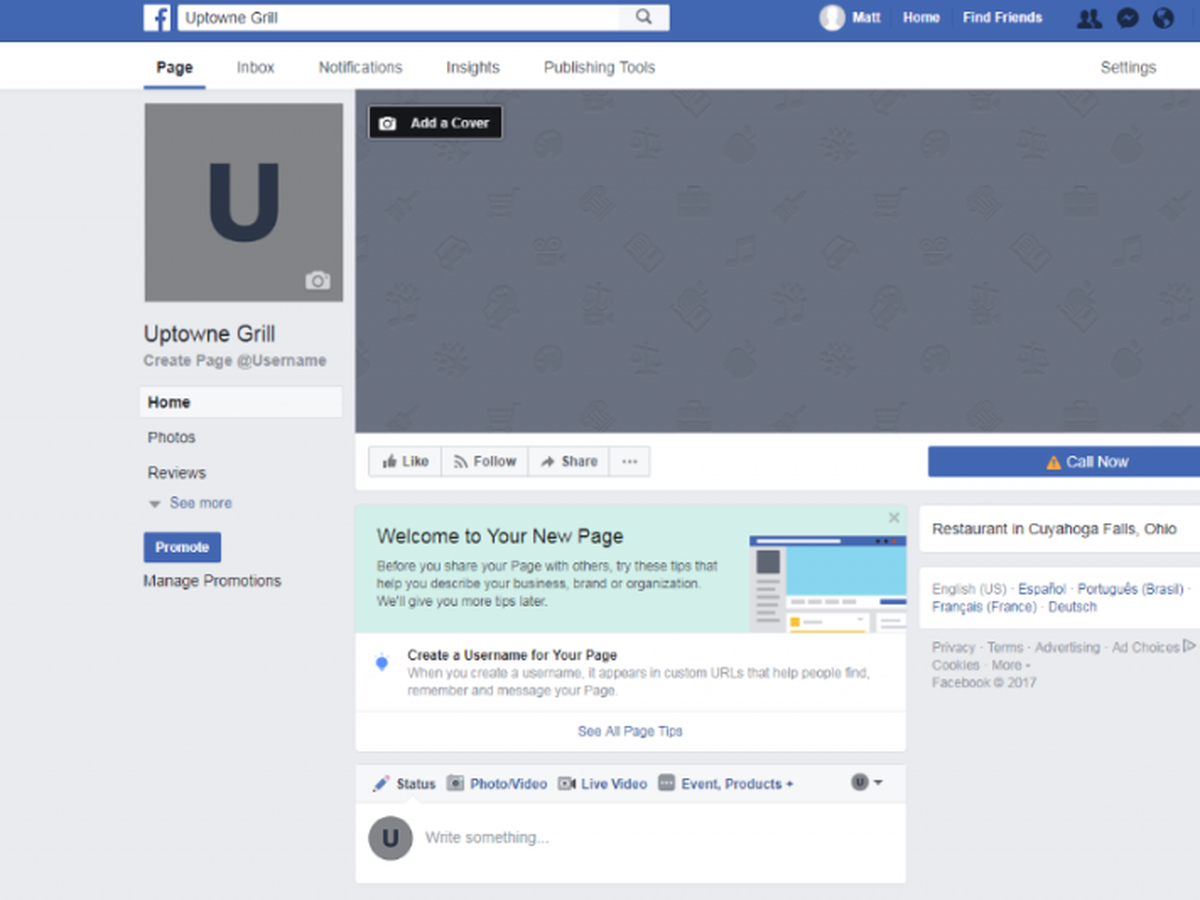Open the post-as identity dropdown
This screenshot has height=900, width=1200.
(866, 782)
